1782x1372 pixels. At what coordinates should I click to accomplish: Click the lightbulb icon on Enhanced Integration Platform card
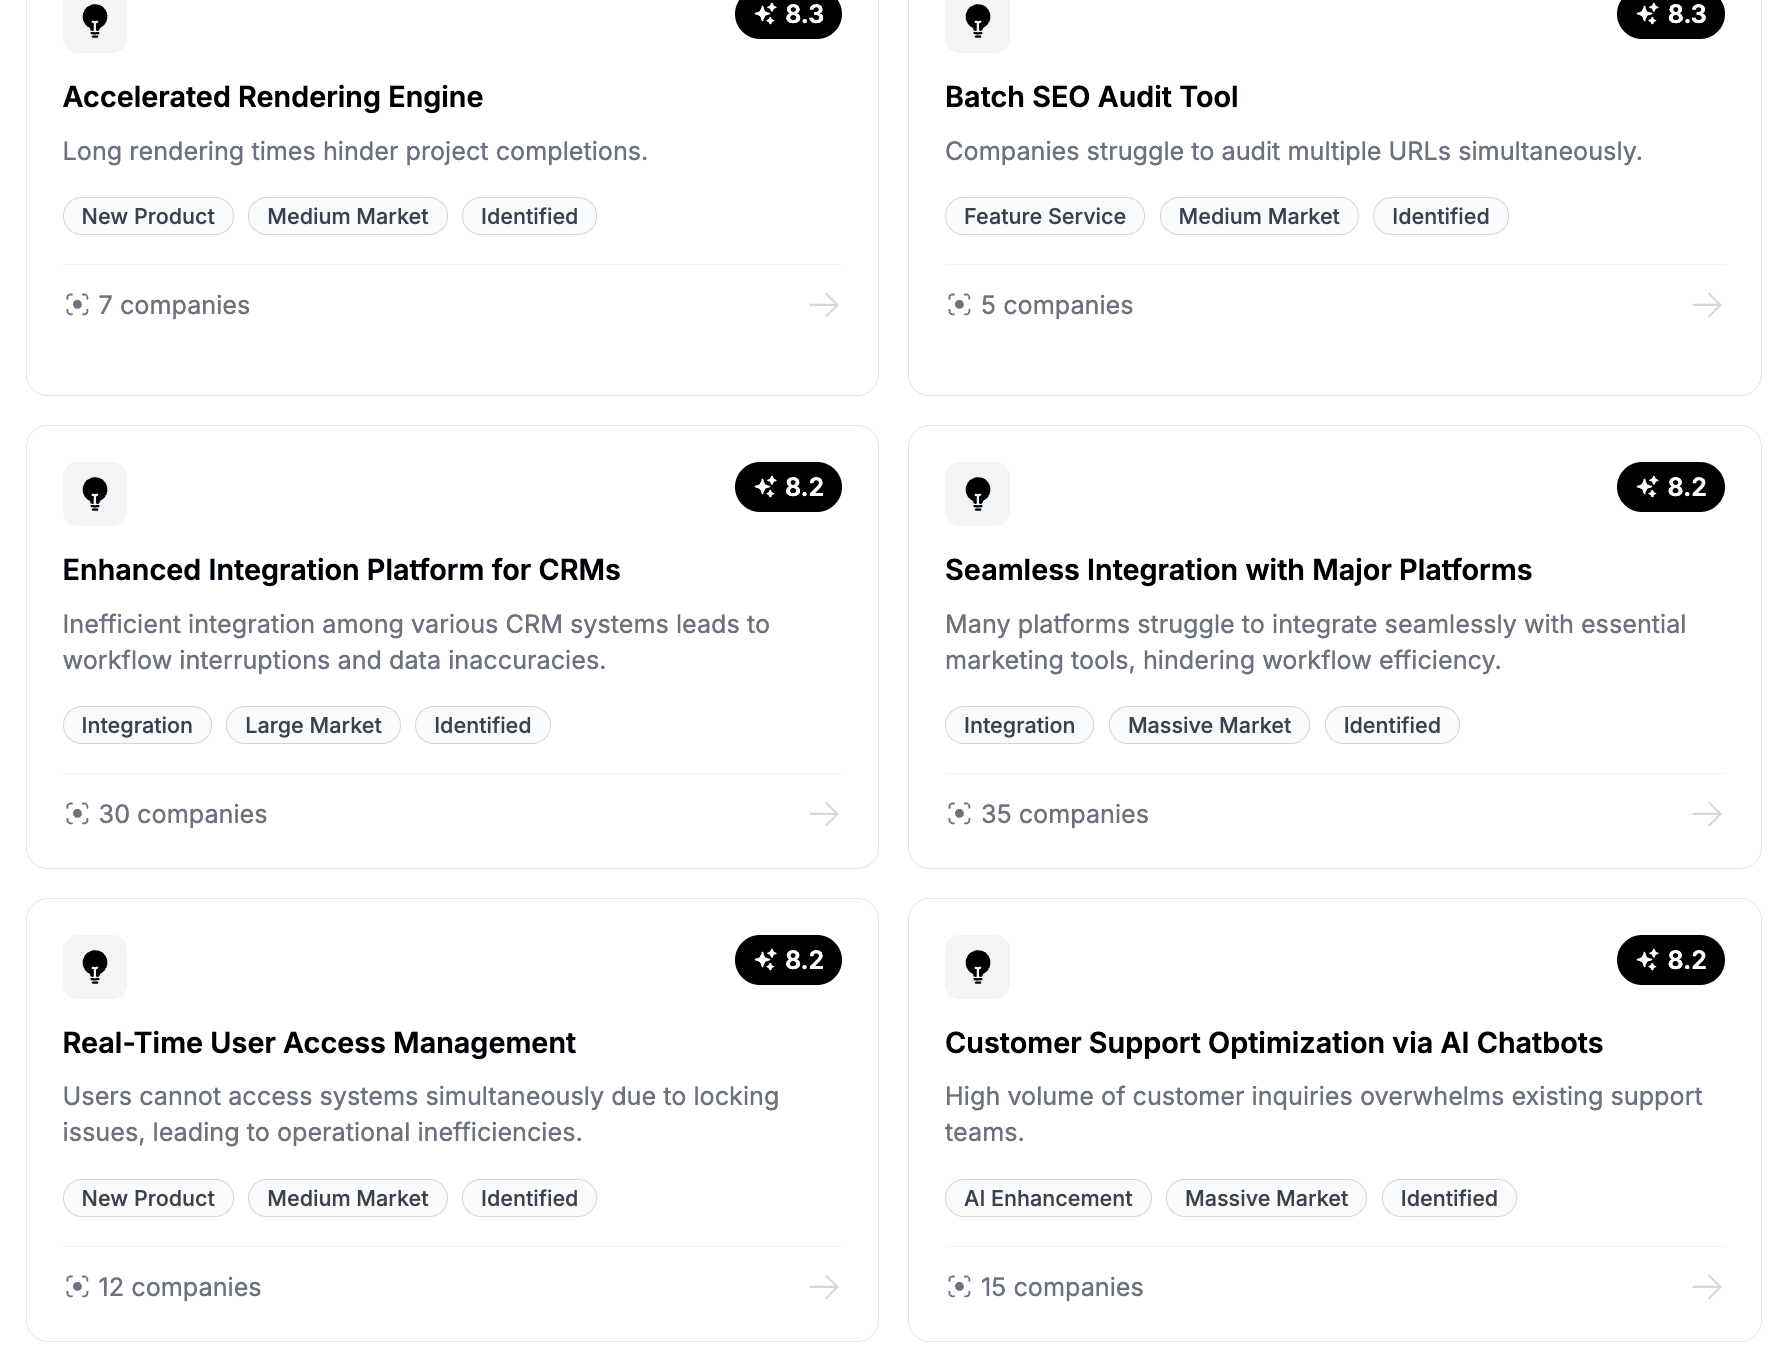(x=95, y=494)
